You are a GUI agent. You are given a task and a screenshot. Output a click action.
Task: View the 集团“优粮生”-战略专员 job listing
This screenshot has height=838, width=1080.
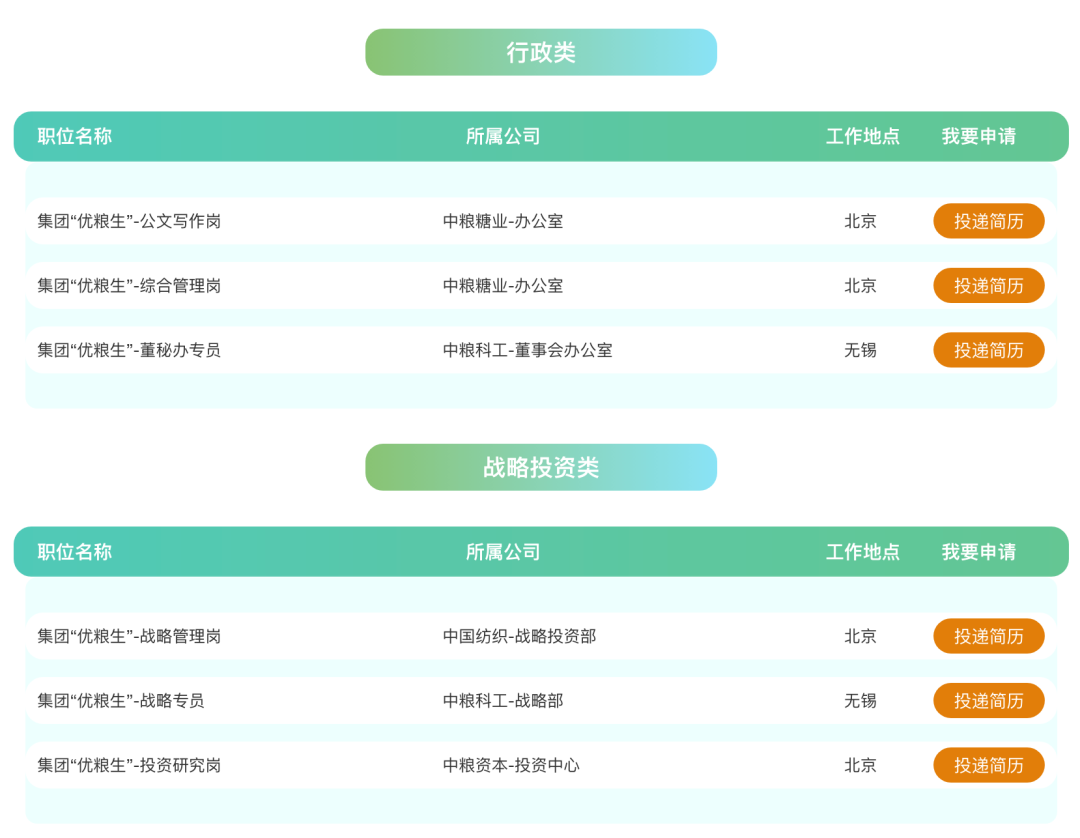pos(121,701)
